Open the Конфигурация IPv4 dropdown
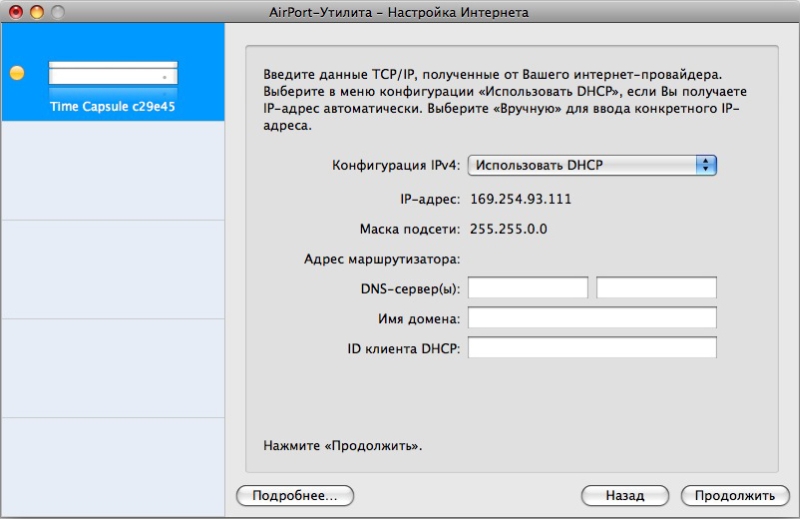Viewport: 800px width, 519px height. [x=594, y=165]
